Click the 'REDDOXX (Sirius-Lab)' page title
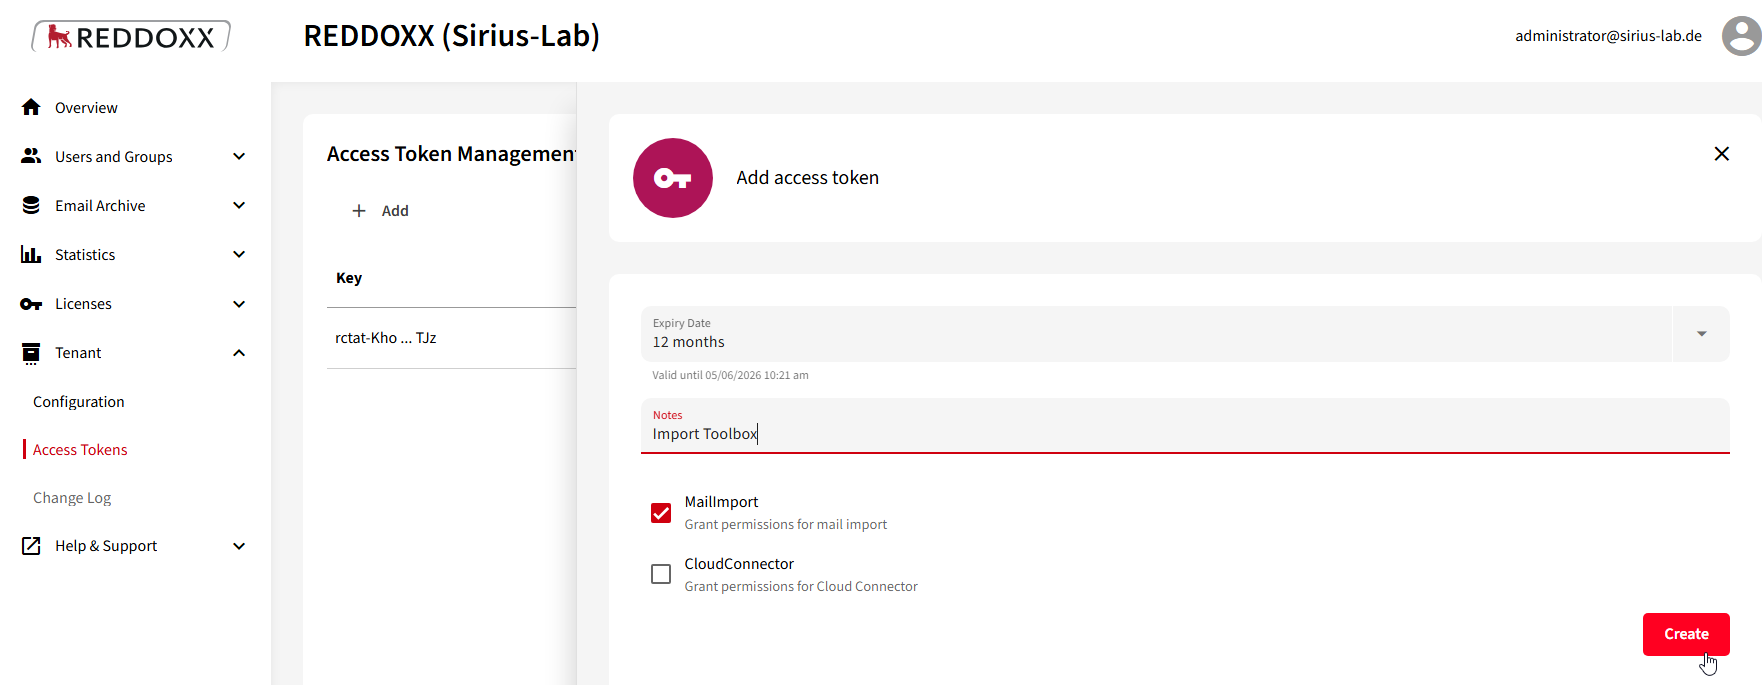 (x=452, y=36)
